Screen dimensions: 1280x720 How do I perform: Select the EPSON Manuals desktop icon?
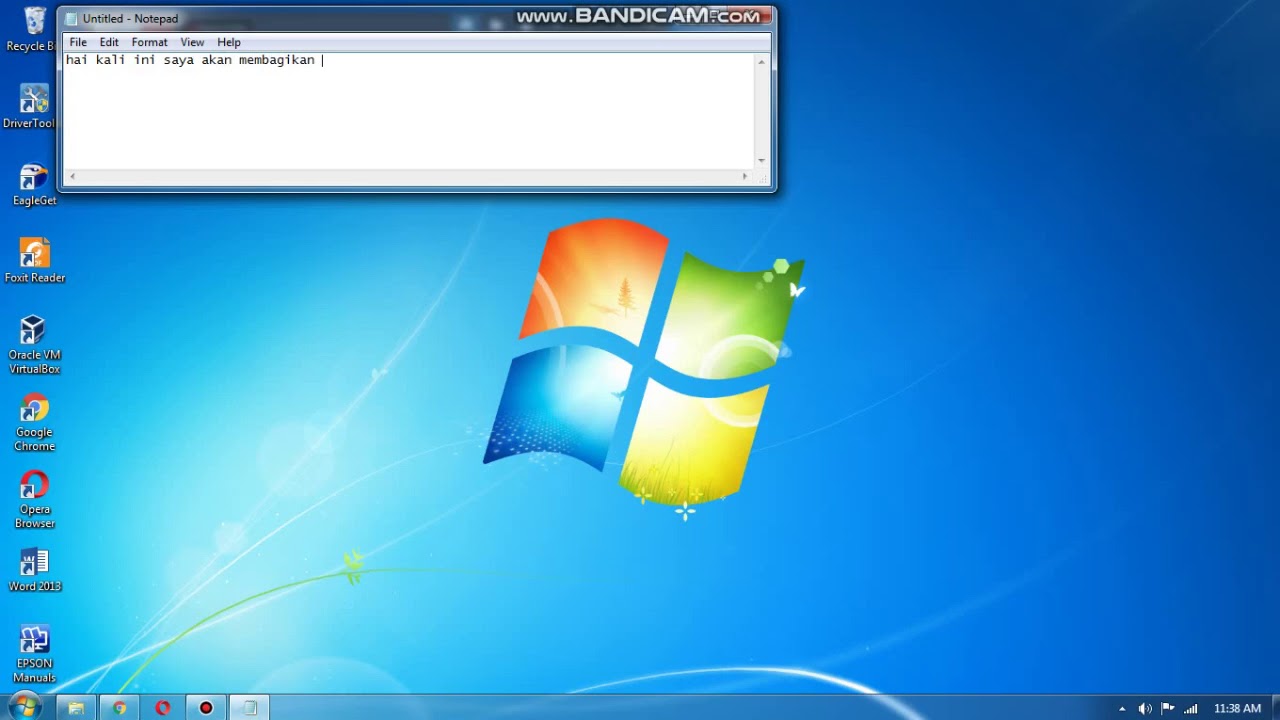[x=34, y=654]
